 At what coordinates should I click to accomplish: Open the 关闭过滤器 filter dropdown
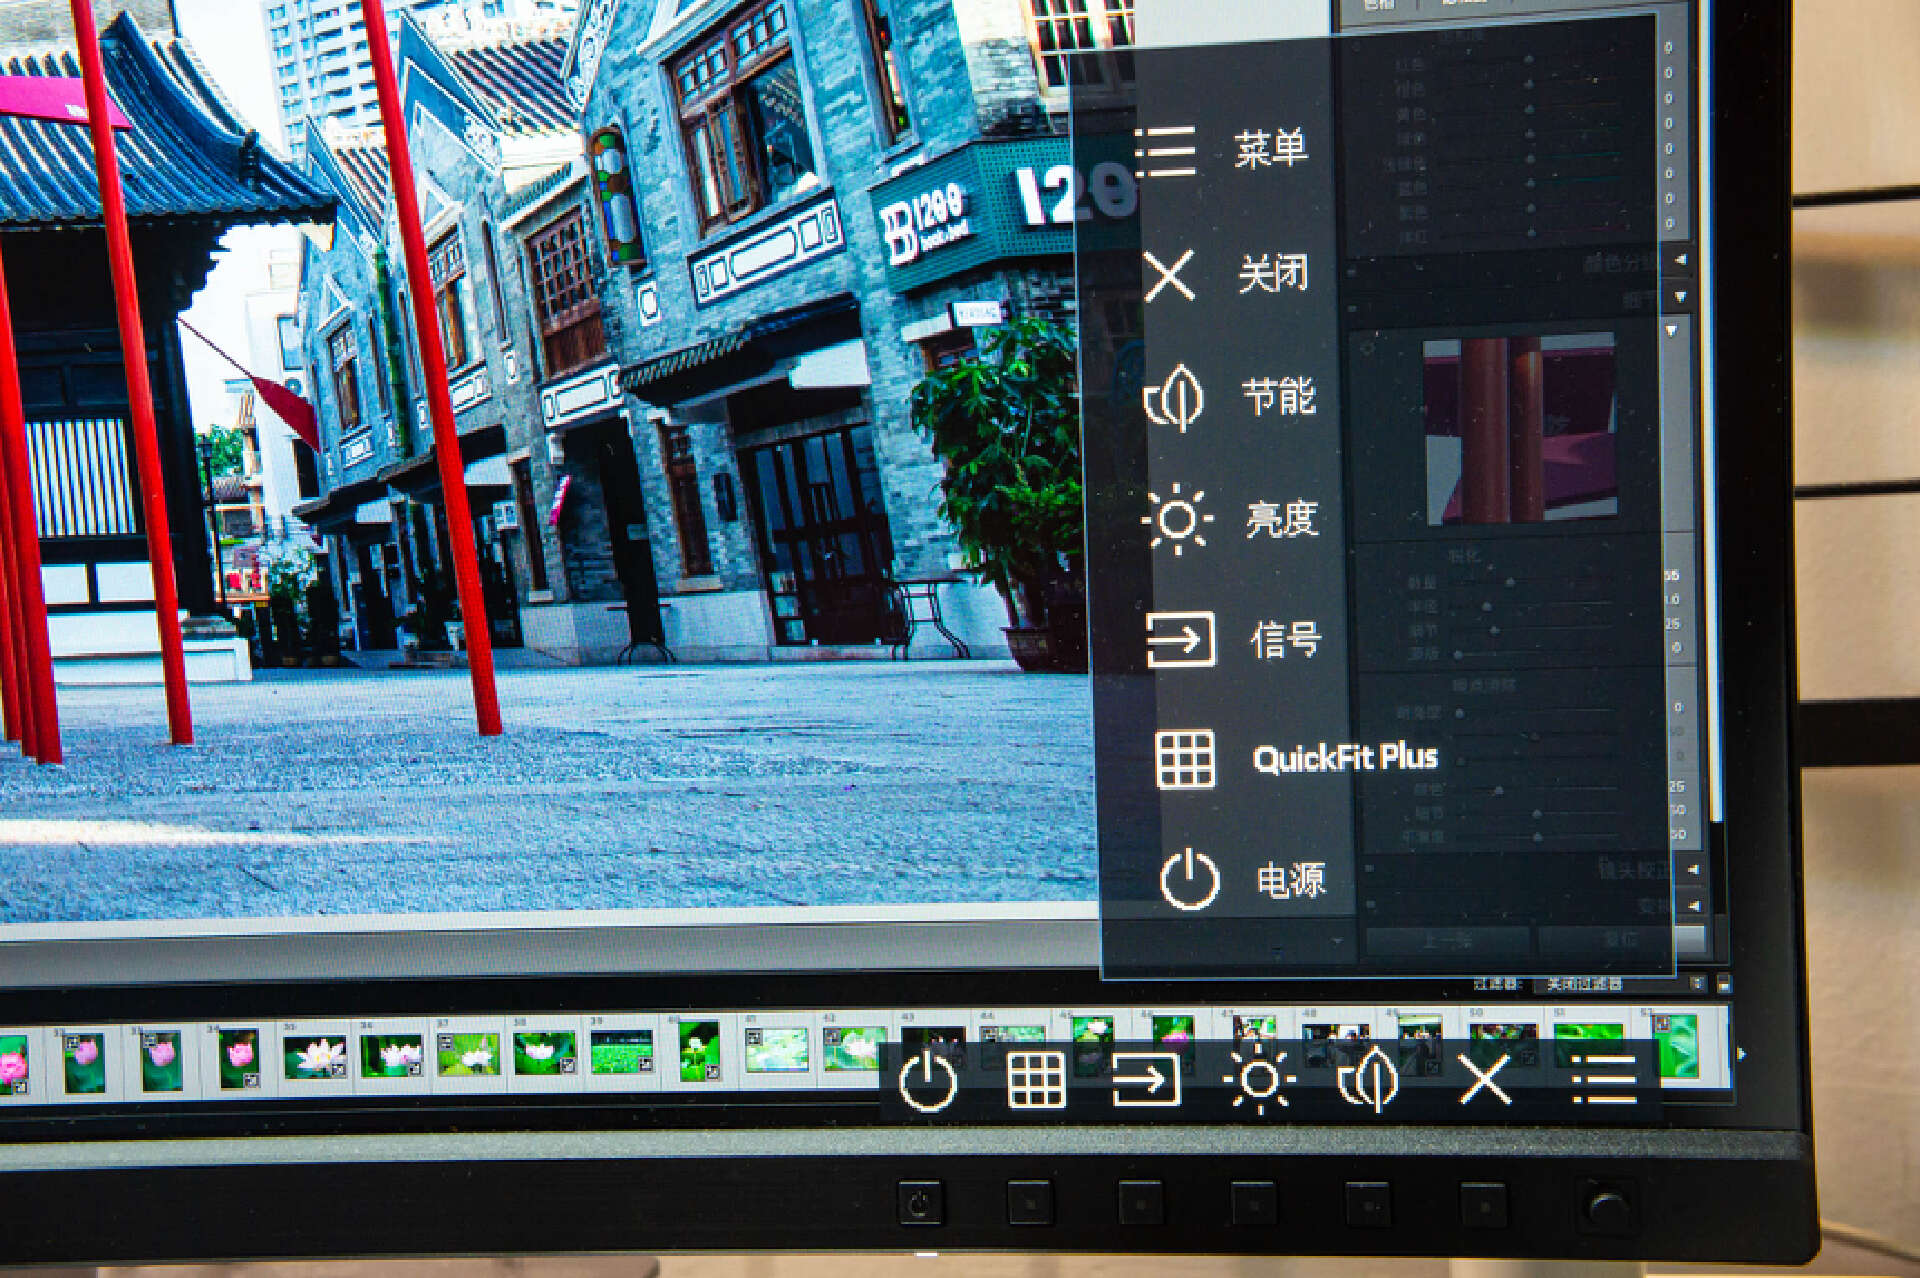pyautogui.click(x=1585, y=984)
